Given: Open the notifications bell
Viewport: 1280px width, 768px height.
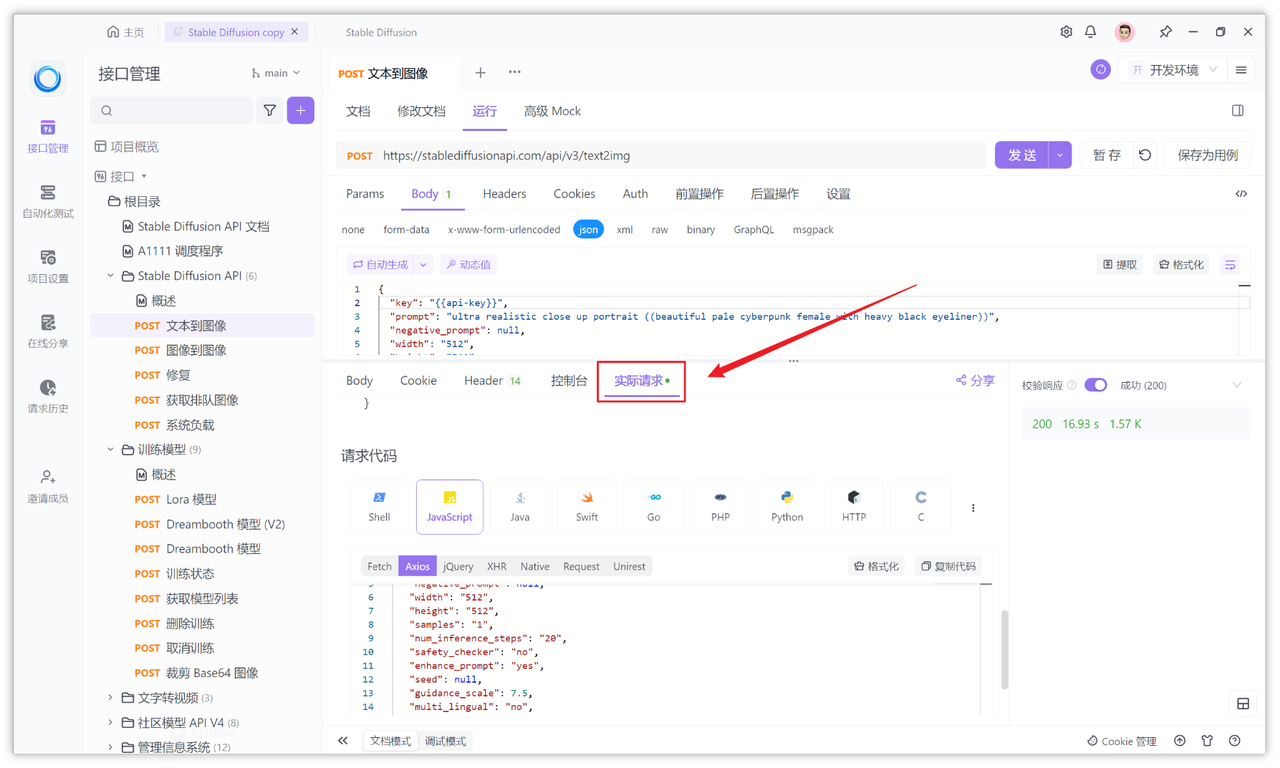Looking at the screenshot, I should click(x=1091, y=32).
